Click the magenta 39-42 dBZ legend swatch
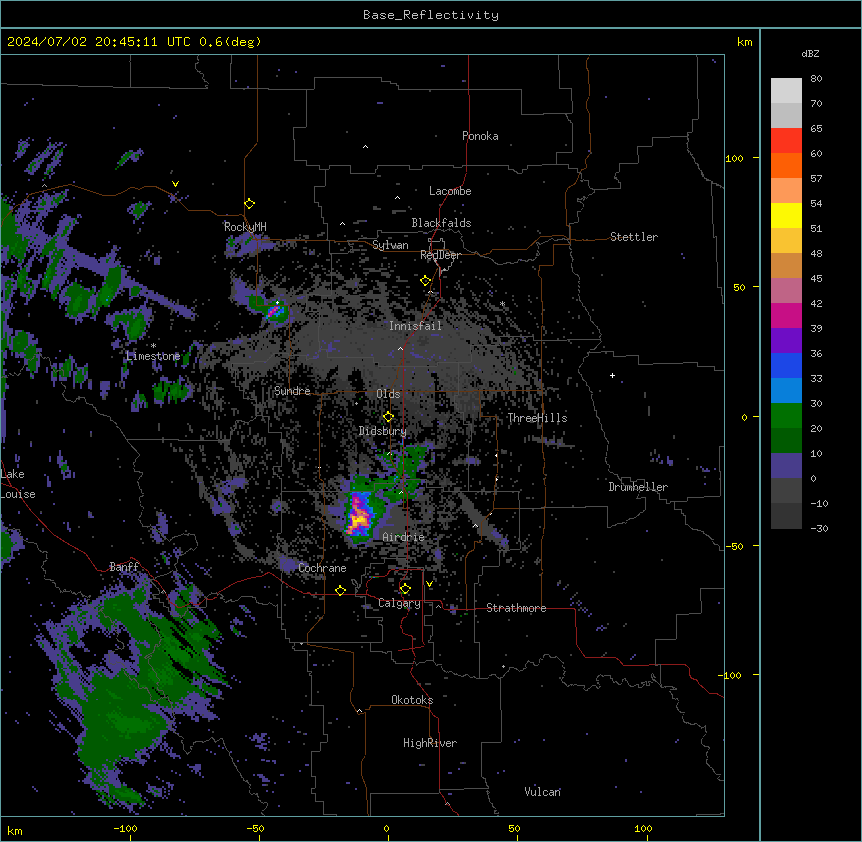The height and width of the screenshot is (842, 862). [786, 315]
